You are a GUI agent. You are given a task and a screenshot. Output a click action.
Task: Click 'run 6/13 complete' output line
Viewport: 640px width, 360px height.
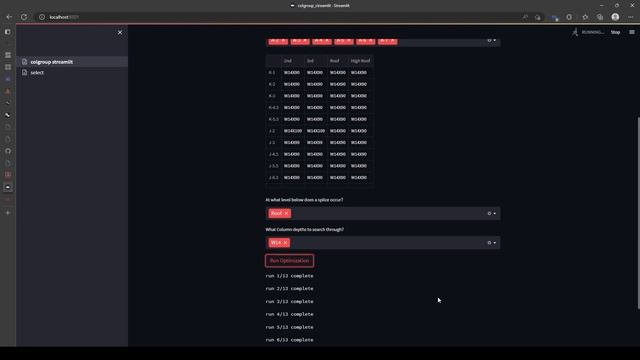pos(289,340)
